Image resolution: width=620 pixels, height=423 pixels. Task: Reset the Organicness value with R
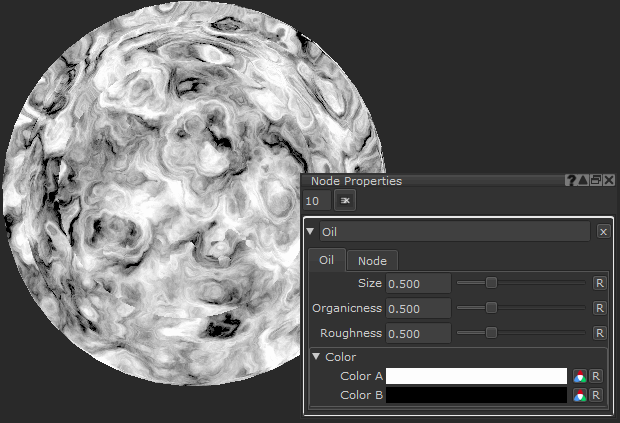(599, 308)
